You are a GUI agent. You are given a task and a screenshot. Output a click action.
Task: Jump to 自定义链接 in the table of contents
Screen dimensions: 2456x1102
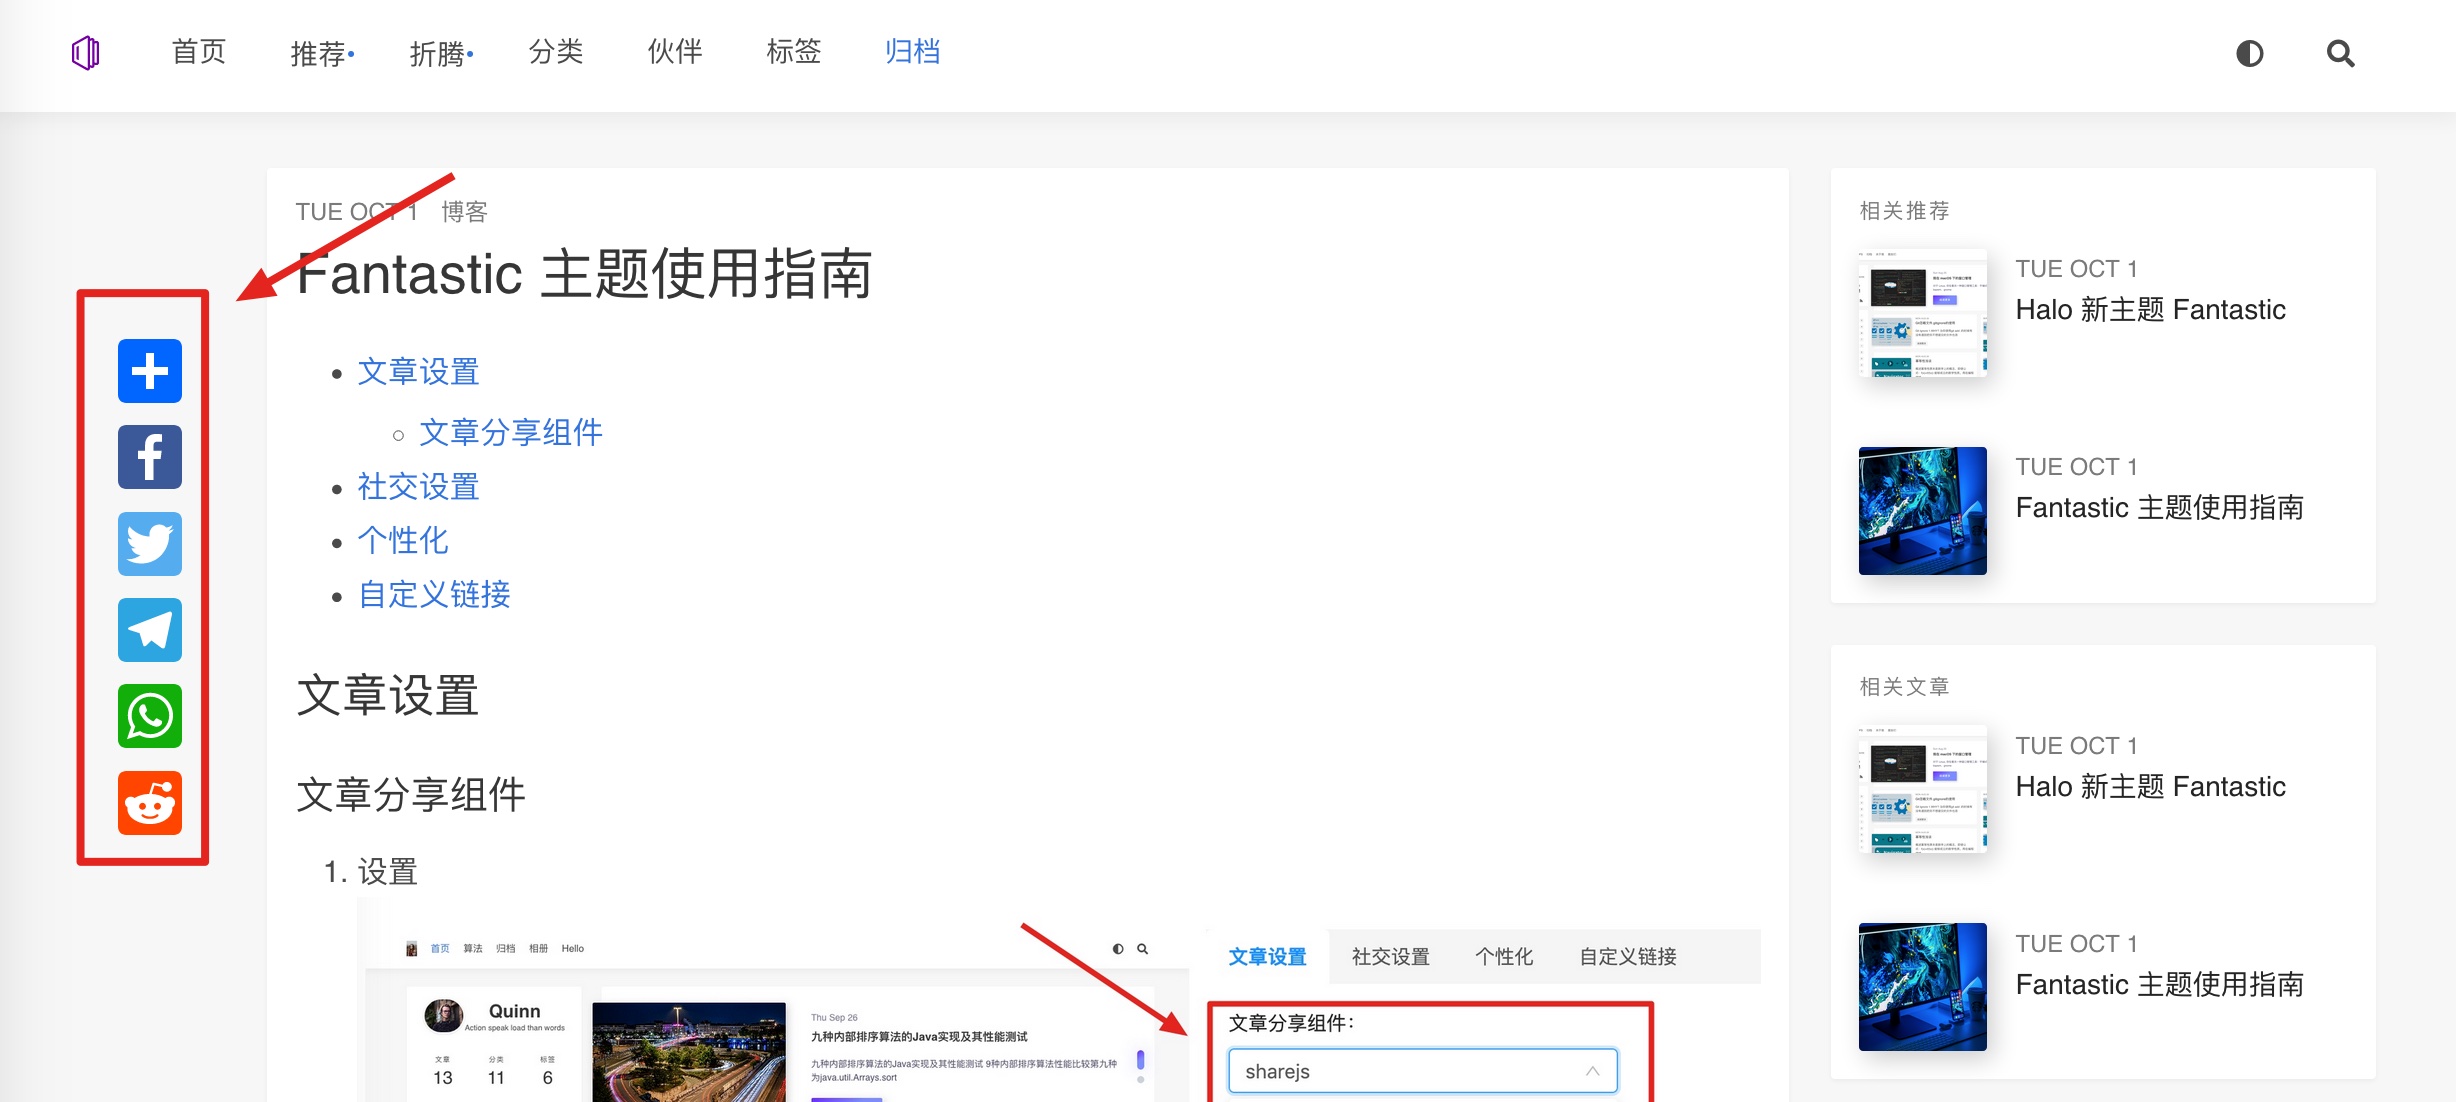(434, 594)
